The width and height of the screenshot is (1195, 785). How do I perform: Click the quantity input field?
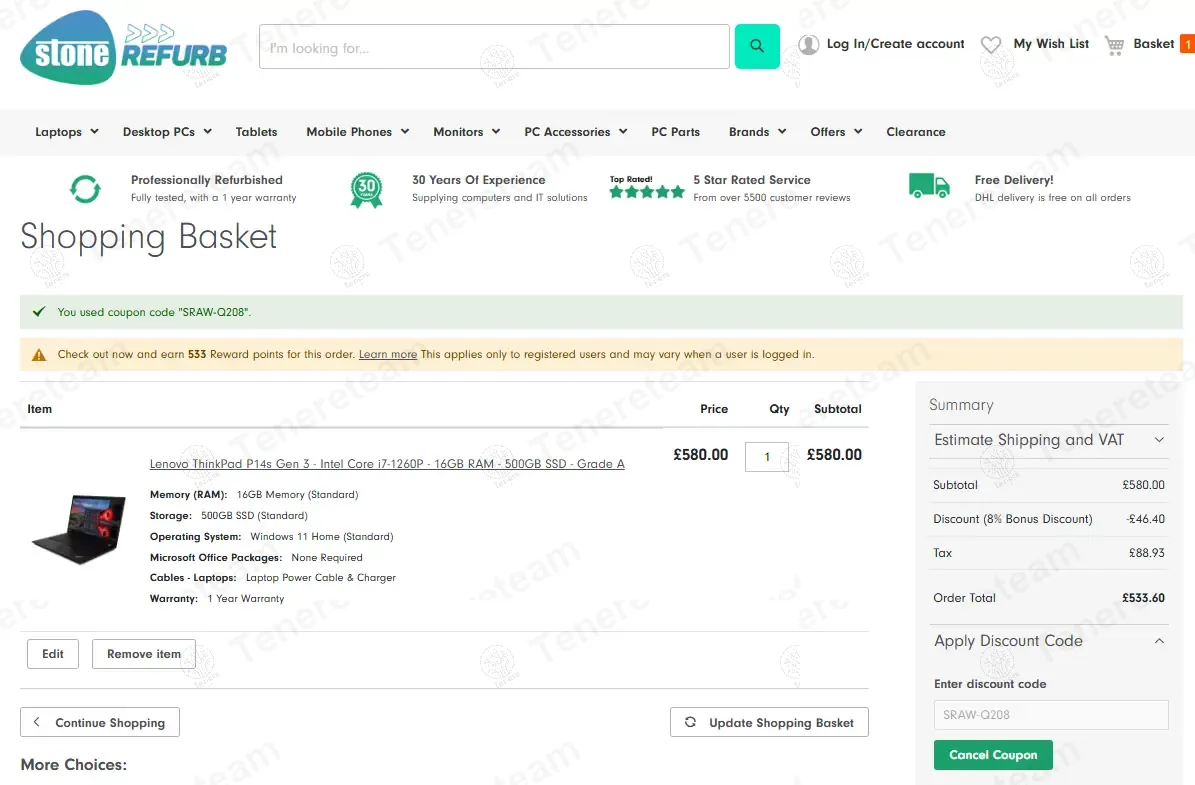766,456
